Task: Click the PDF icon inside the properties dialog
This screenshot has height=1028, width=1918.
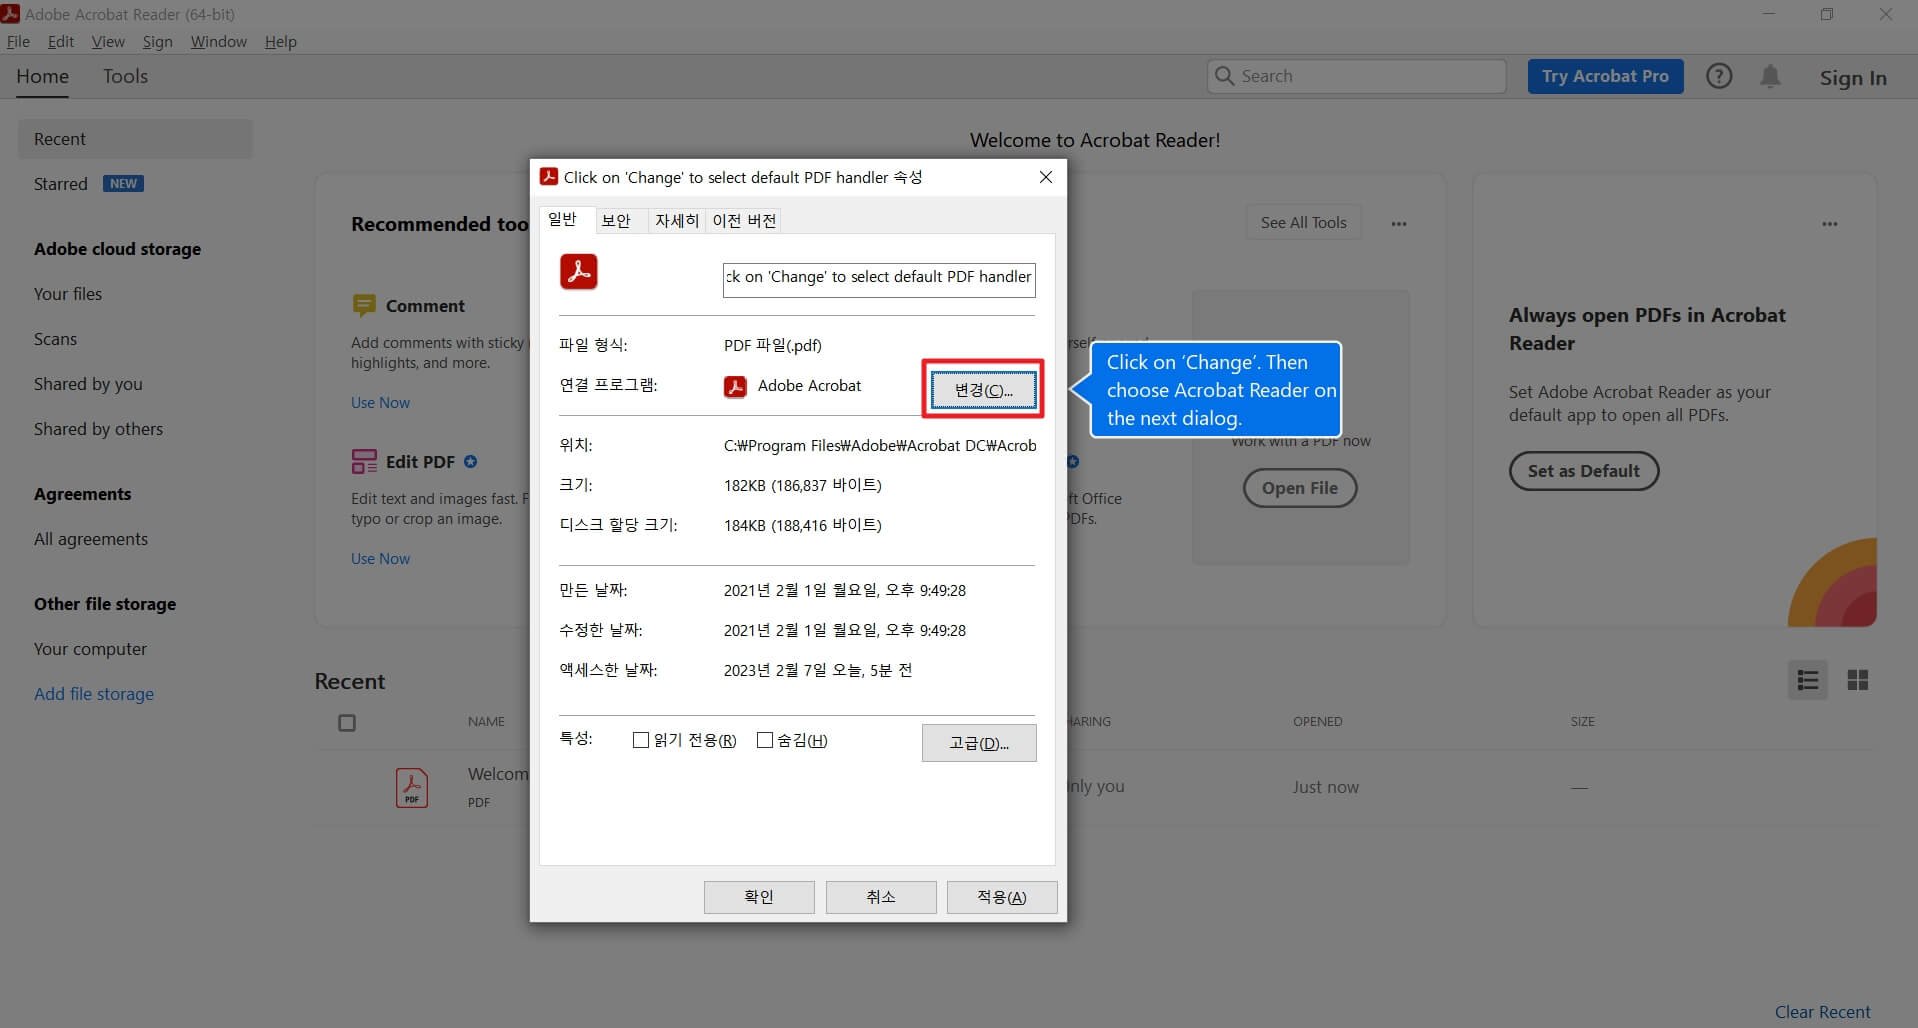Action: pos(578,271)
